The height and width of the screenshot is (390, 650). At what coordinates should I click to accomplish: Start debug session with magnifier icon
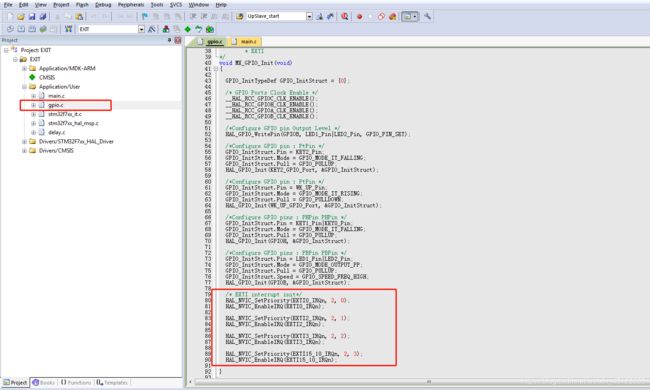click(344, 17)
